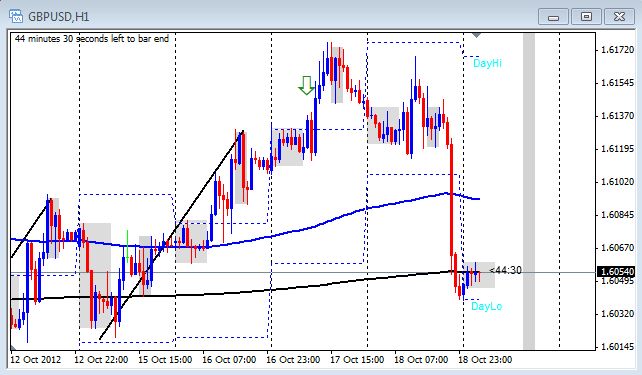This screenshot has width=642, height=375.
Task: Minimize the GBPUSD,H1 chart window
Action: click(553, 17)
